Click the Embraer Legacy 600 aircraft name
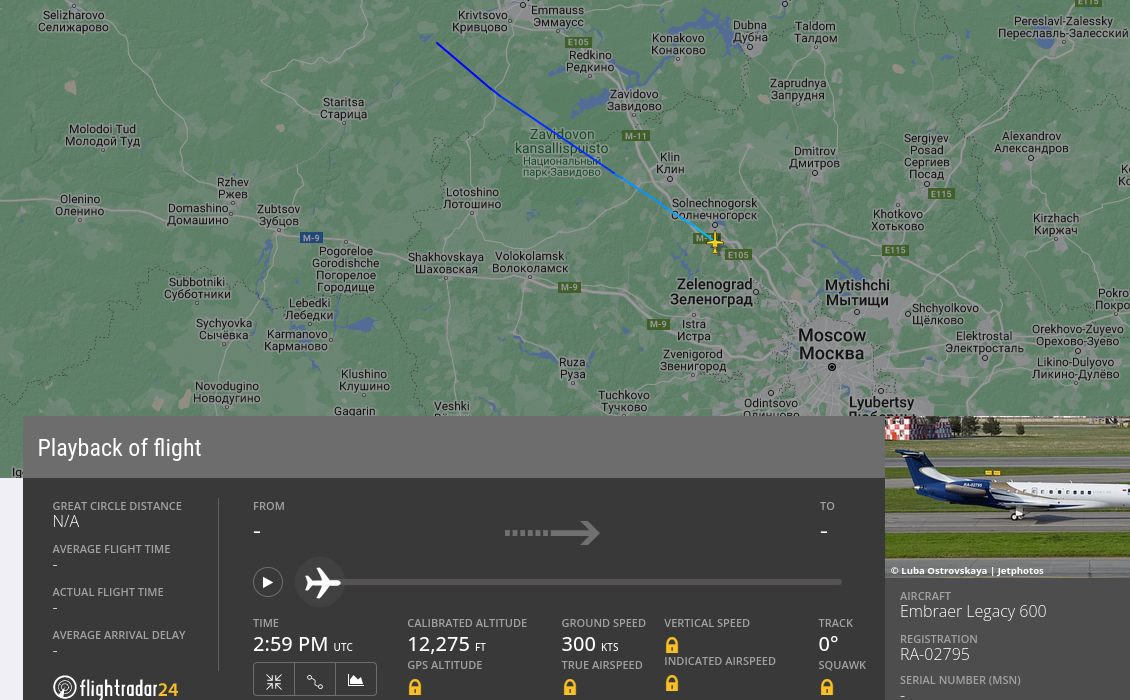Viewport: 1130px width, 700px height. point(973,611)
